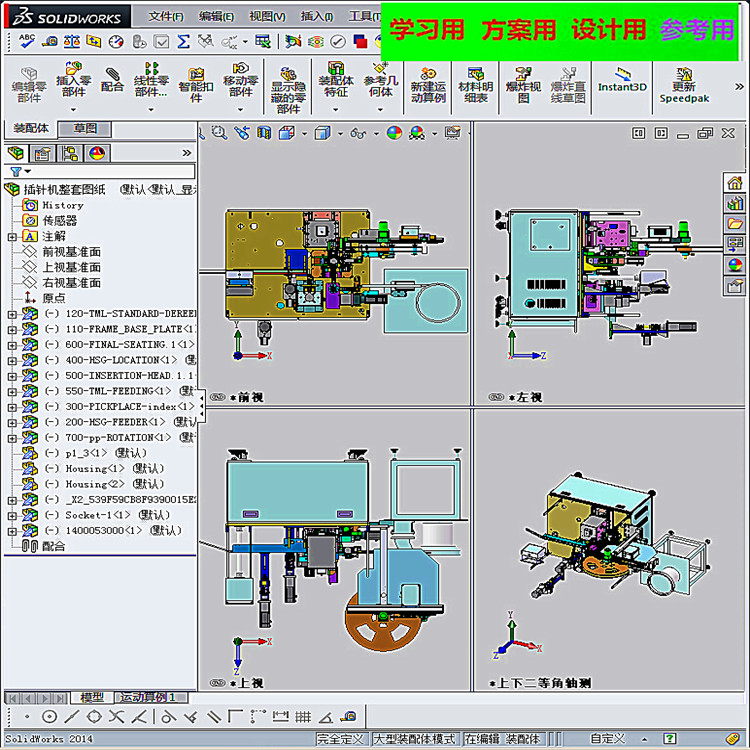The width and height of the screenshot is (750, 750).
Task: Click 自定义 units in status bar
Action: pyautogui.click(x=607, y=738)
